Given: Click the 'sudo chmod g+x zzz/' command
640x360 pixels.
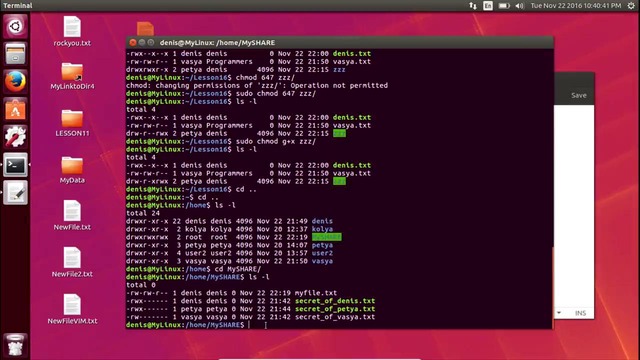Looking at the screenshot, I should (x=276, y=141).
